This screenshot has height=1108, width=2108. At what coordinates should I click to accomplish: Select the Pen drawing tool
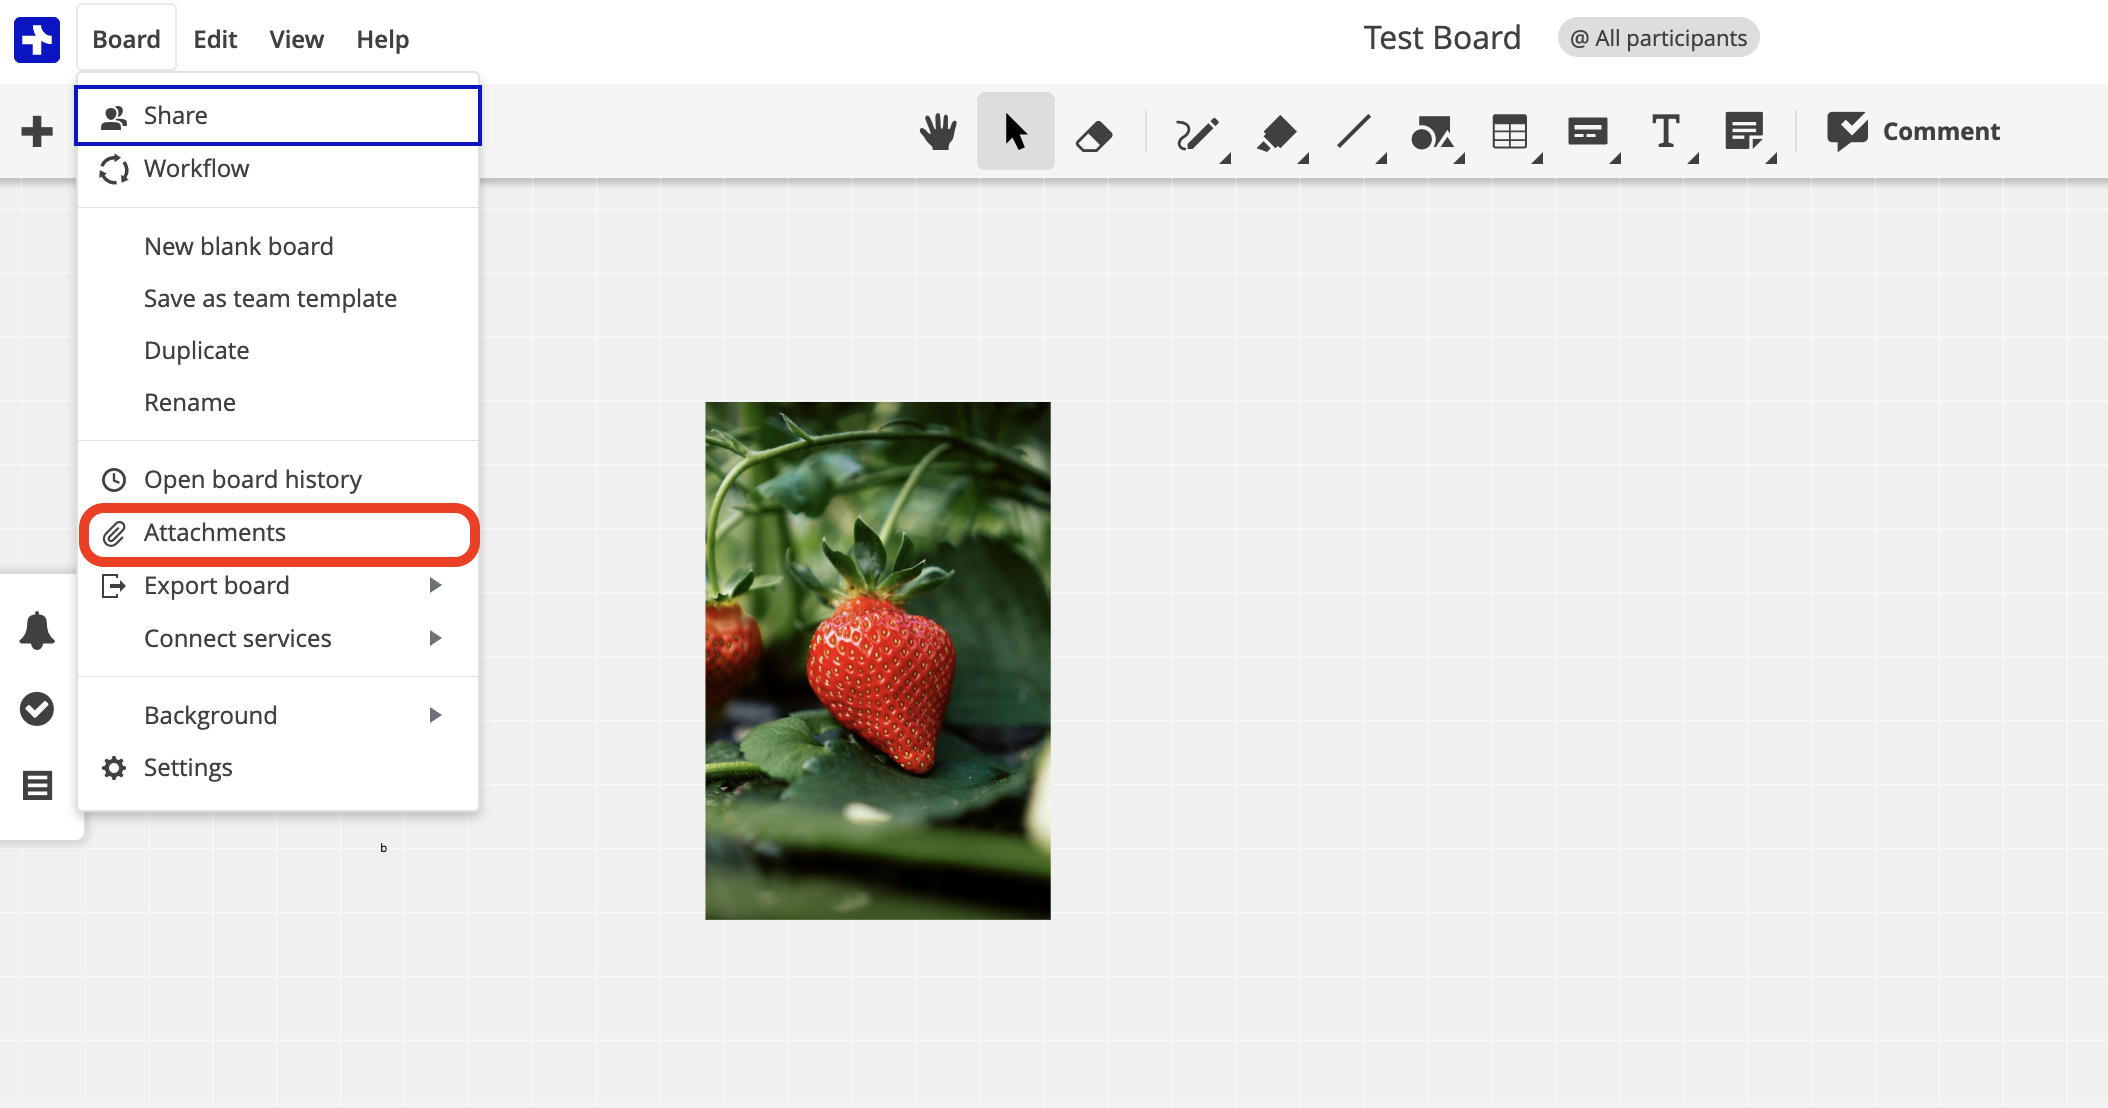[1196, 133]
